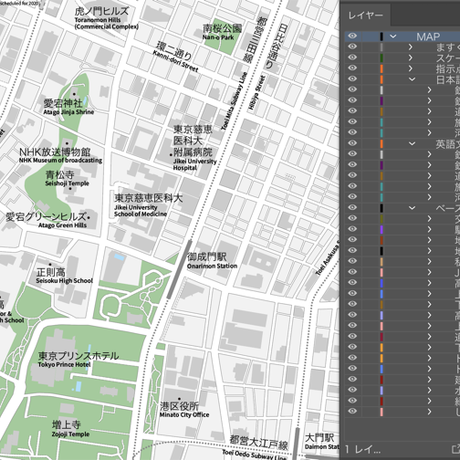
Task: Select the 日本語 layer name
Action: [448, 80]
